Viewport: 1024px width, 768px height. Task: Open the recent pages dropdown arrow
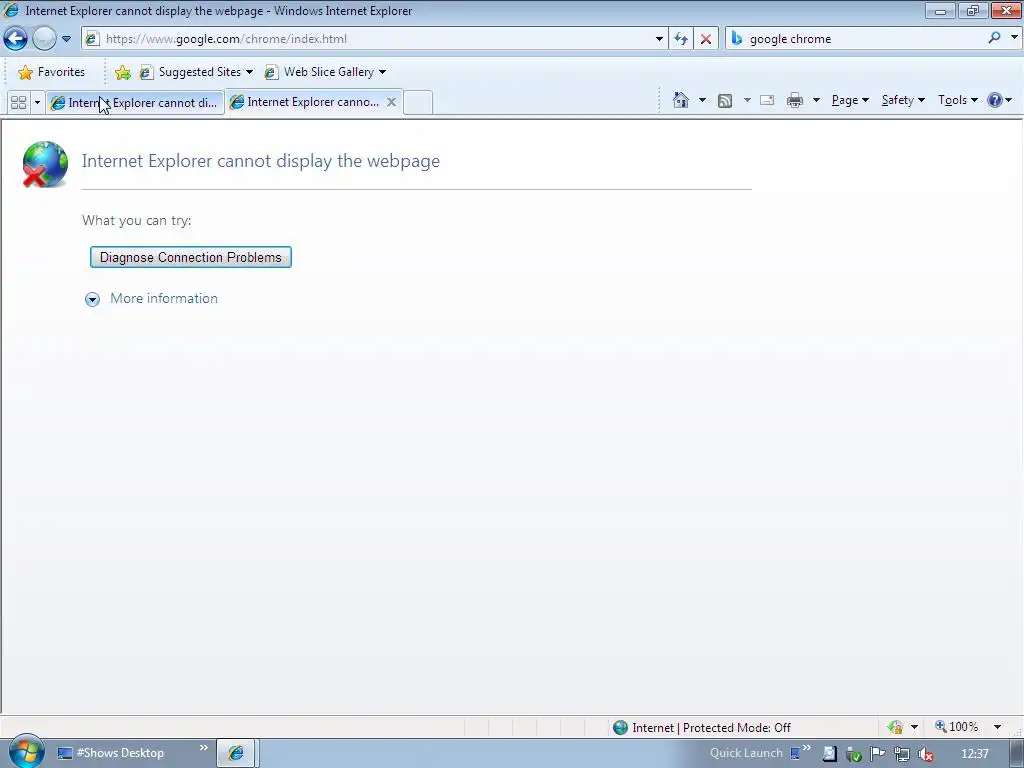(x=66, y=39)
